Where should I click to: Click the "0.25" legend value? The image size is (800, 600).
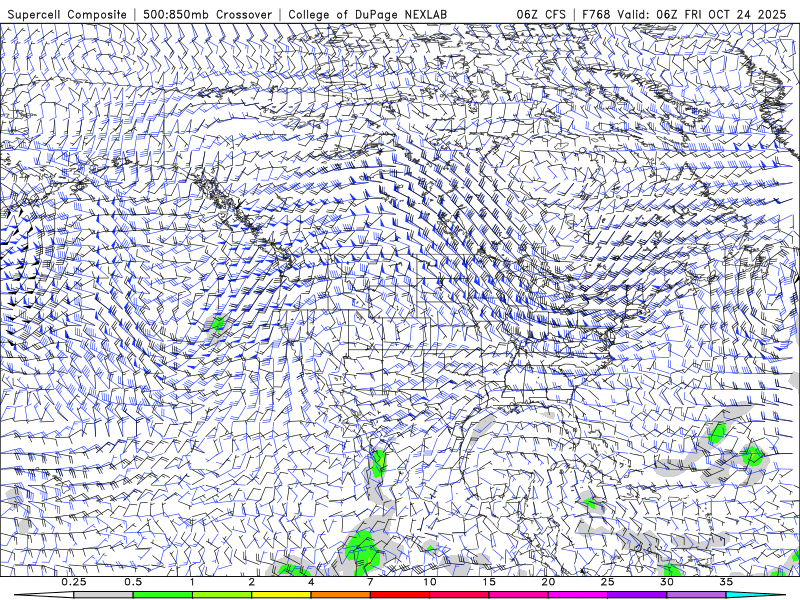tap(74, 582)
